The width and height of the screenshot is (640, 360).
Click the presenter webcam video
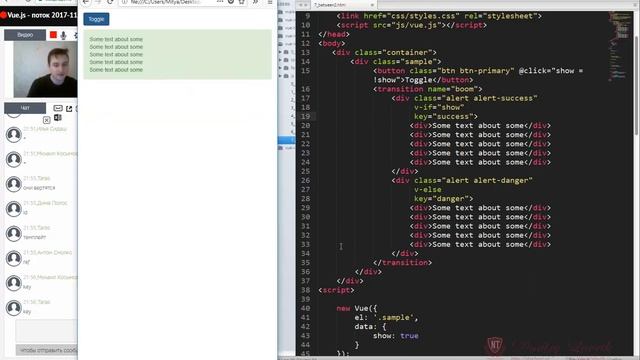pos(45,69)
